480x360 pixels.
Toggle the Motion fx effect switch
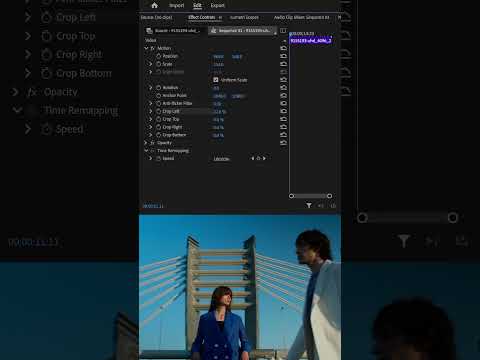(153, 48)
